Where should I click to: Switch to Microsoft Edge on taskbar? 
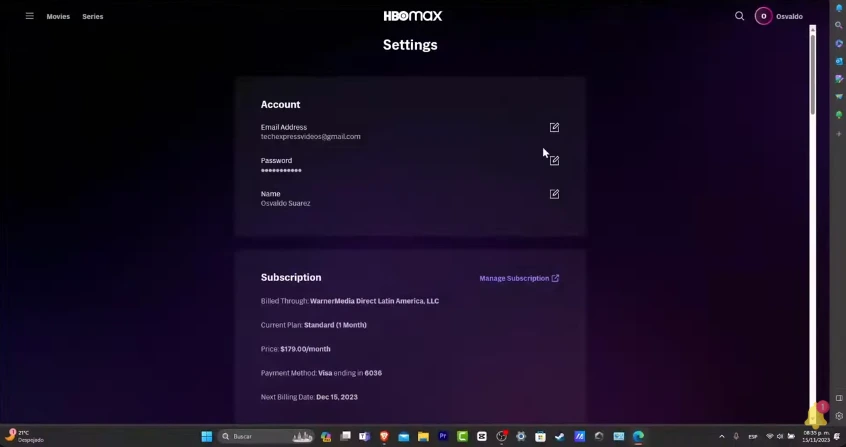click(638, 436)
